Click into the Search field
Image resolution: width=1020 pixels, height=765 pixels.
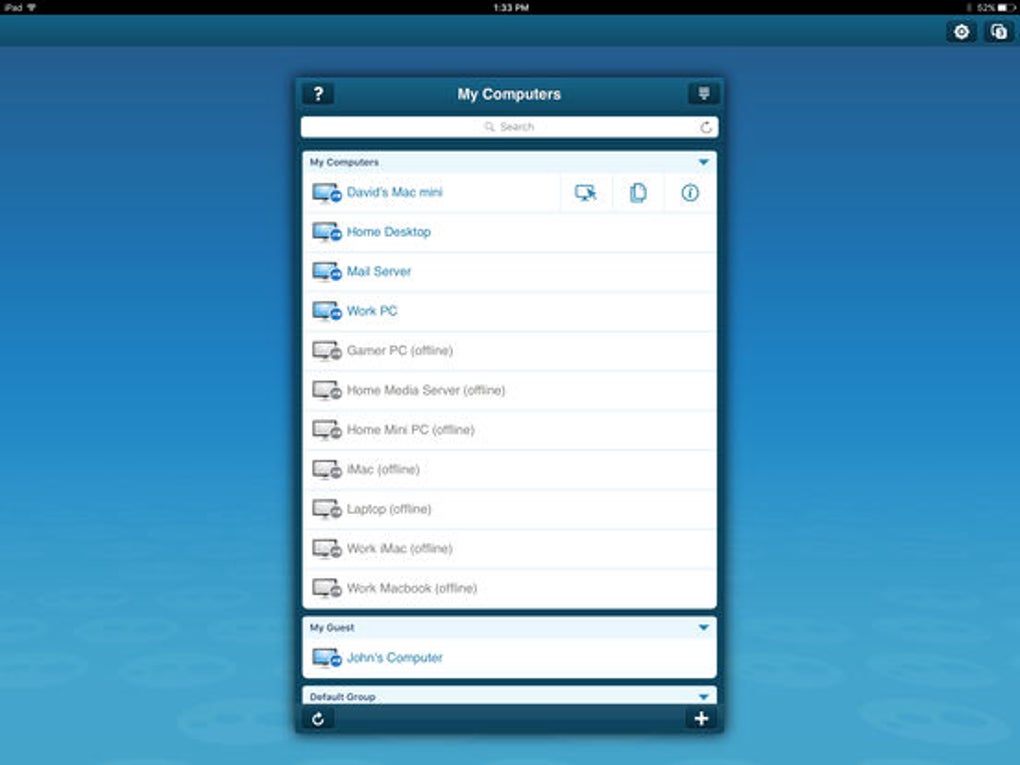click(x=509, y=127)
